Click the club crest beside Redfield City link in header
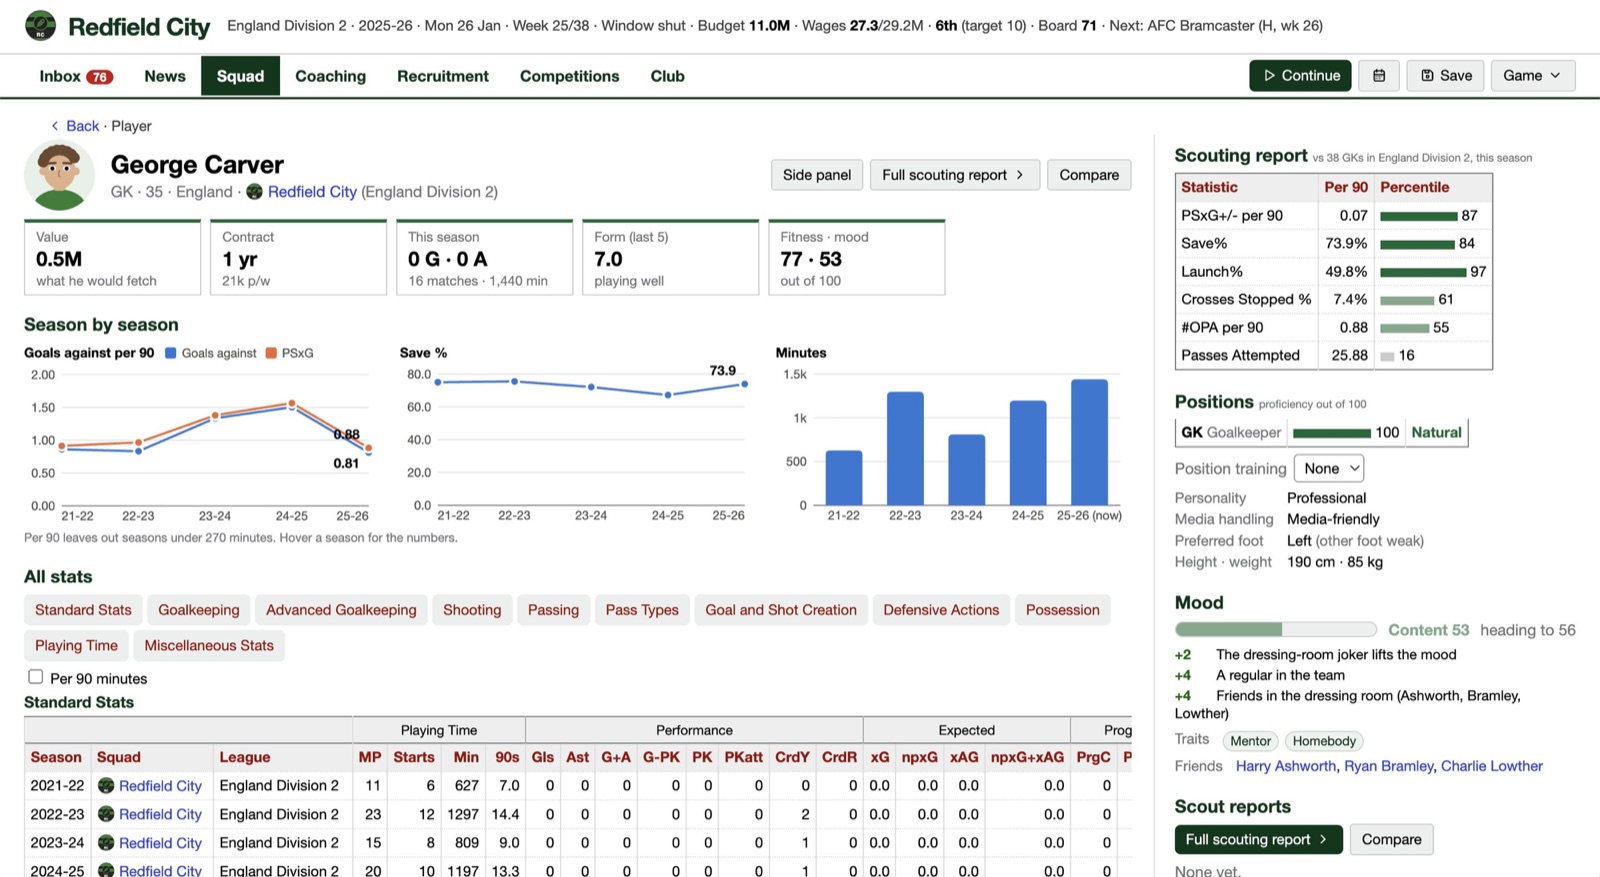The height and width of the screenshot is (877, 1600). click(254, 192)
